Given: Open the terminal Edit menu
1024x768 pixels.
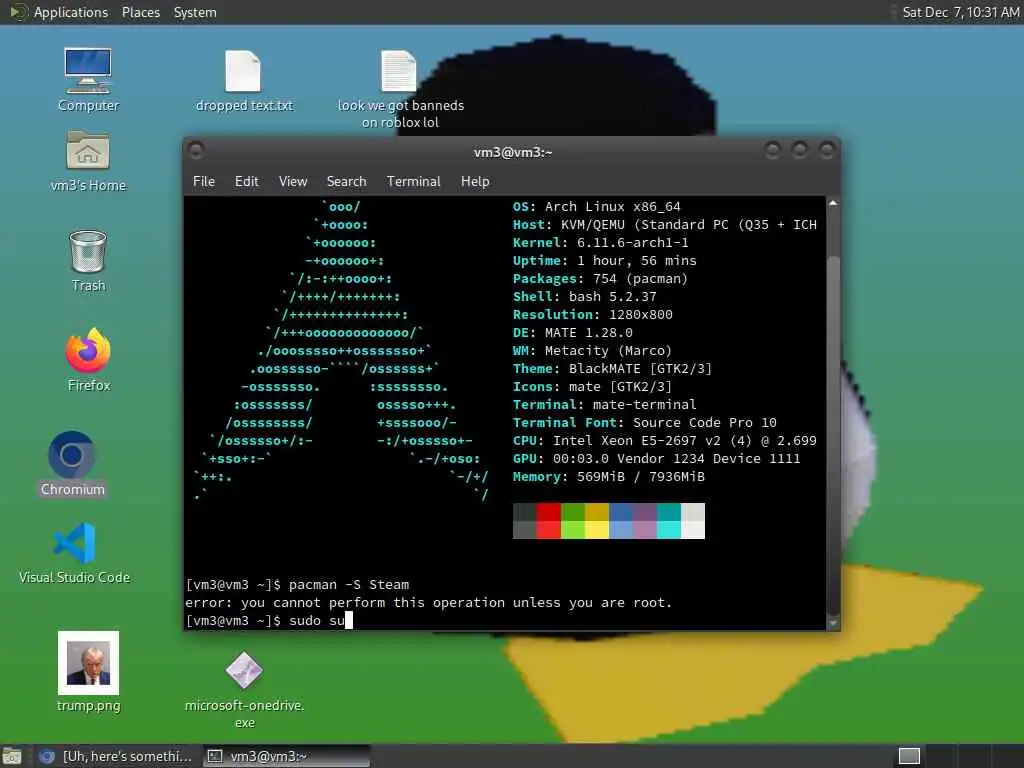Looking at the screenshot, I should [x=247, y=182].
